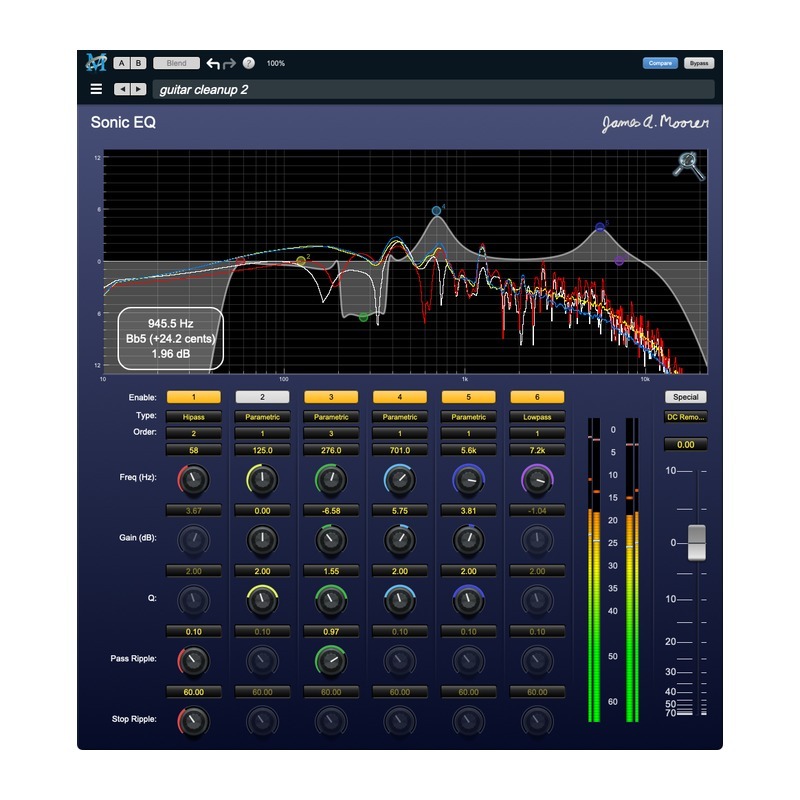The height and width of the screenshot is (800, 800).
Task: Go to next preset arrow
Action: pos(138,89)
